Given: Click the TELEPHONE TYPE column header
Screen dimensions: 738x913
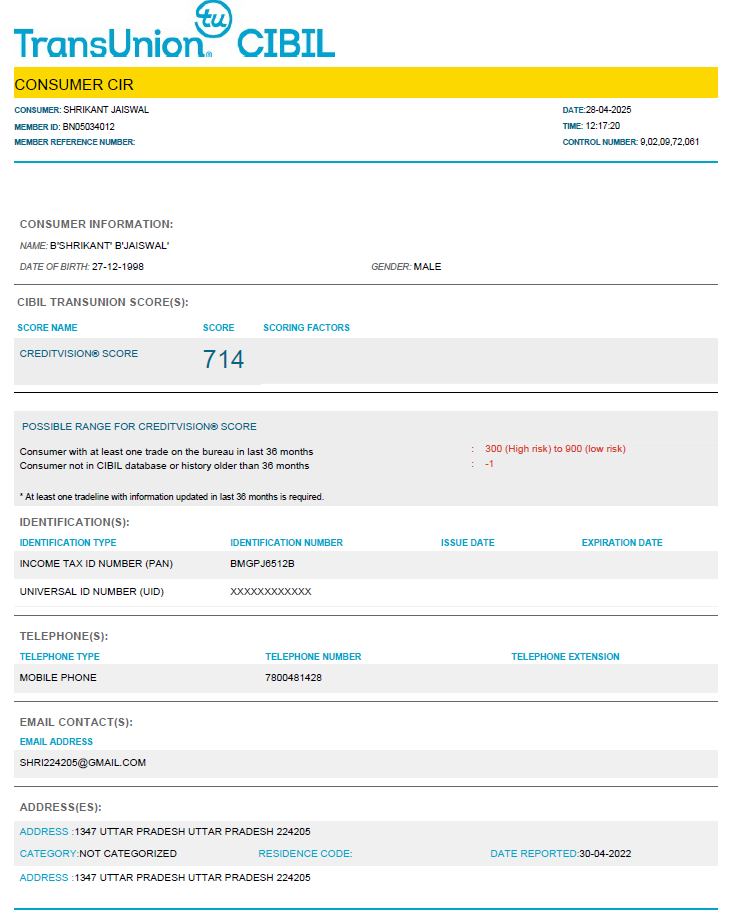Looking at the screenshot, I should point(59,657).
